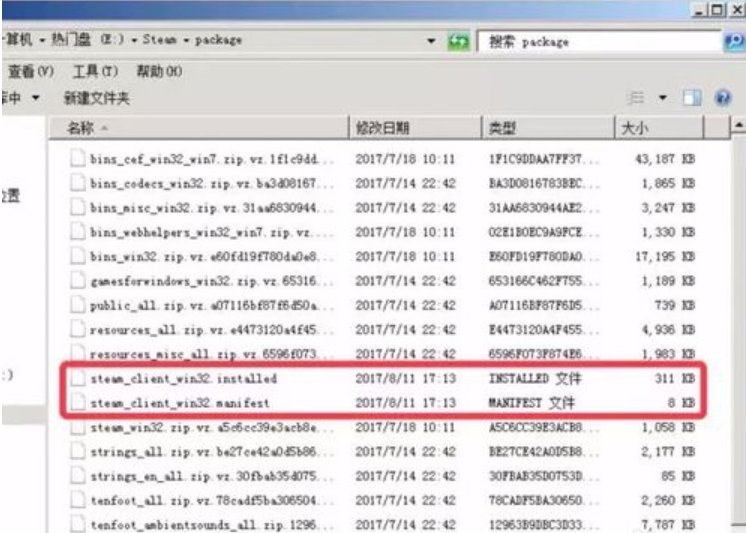The width and height of the screenshot is (746, 533).
Task: Select file icon of steam_win32.zip.vz
Action: [x=78, y=427]
